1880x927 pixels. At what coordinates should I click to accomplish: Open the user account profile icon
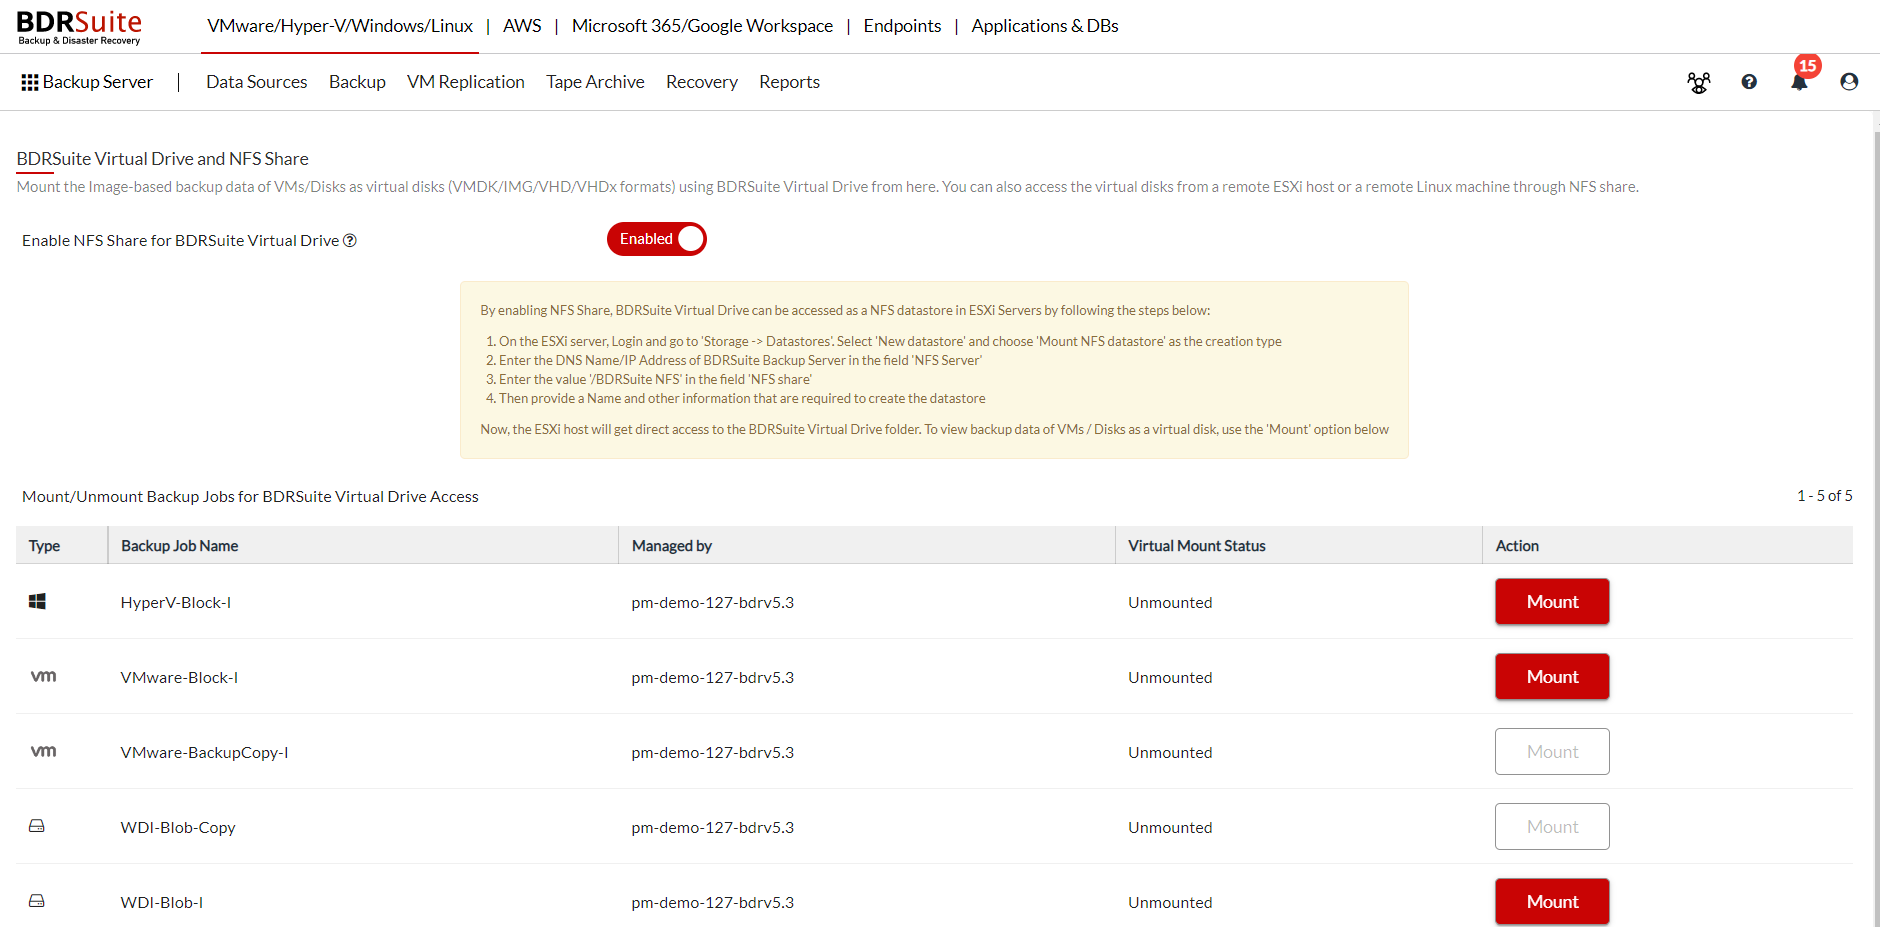(x=1849, y=82)
